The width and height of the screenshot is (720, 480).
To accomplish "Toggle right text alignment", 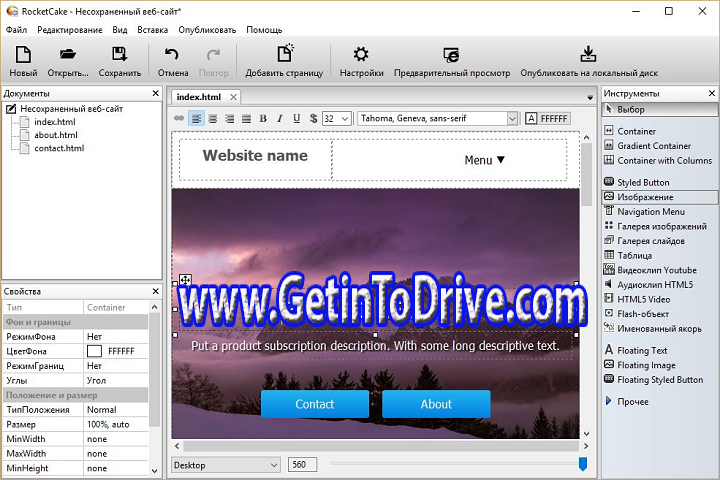I will tap(230, 119).
